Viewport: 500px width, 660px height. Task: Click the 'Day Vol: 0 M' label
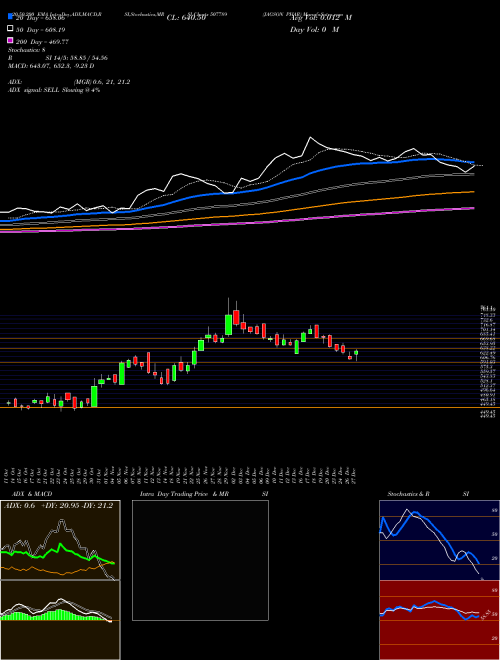[x=314, y=30]
